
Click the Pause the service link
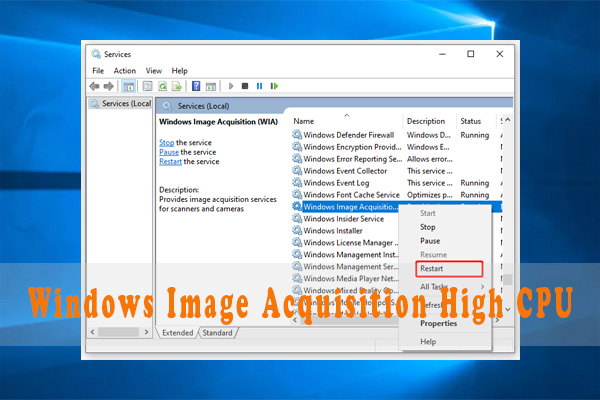[x=169, y=152]
